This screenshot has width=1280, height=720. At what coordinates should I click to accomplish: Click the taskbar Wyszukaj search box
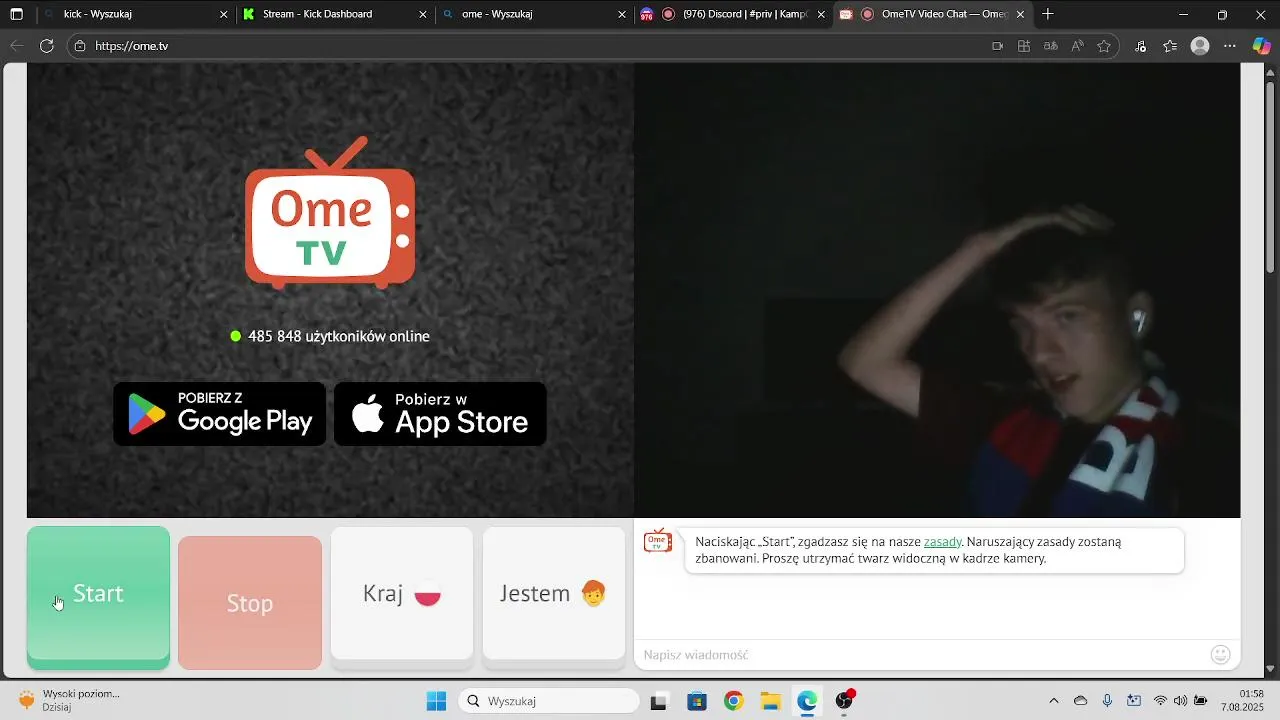coord(548,701)
